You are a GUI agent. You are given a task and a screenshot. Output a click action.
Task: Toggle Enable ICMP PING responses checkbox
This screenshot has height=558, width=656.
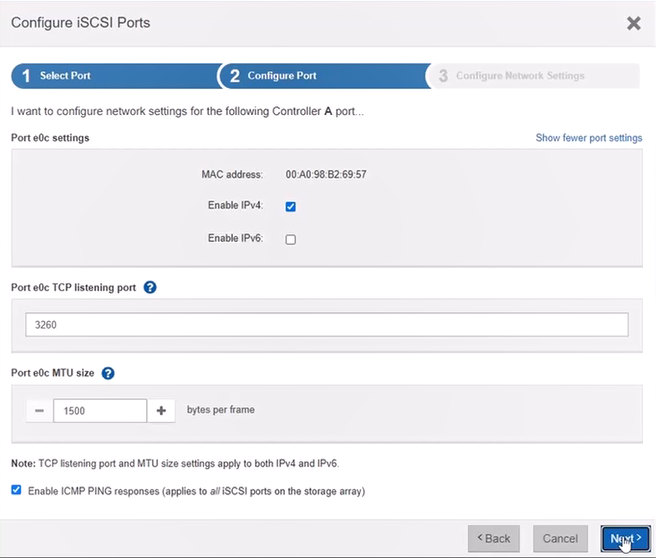pos(16,490)
